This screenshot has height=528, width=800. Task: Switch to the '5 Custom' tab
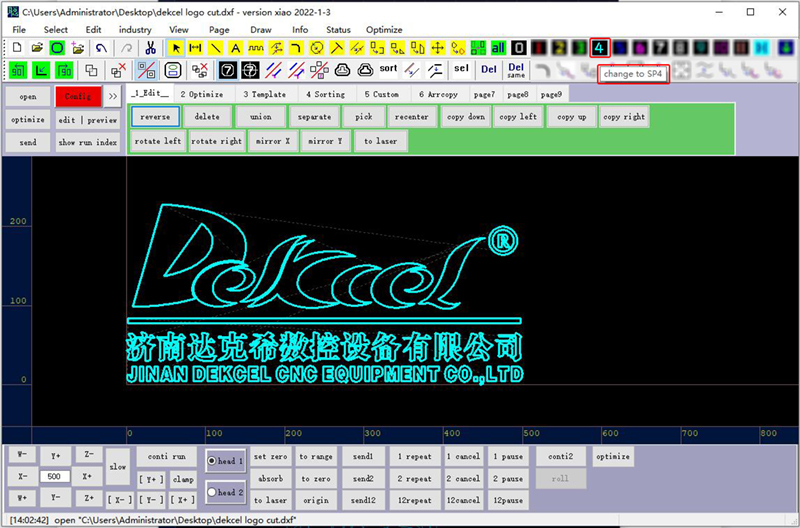point(382,94)
